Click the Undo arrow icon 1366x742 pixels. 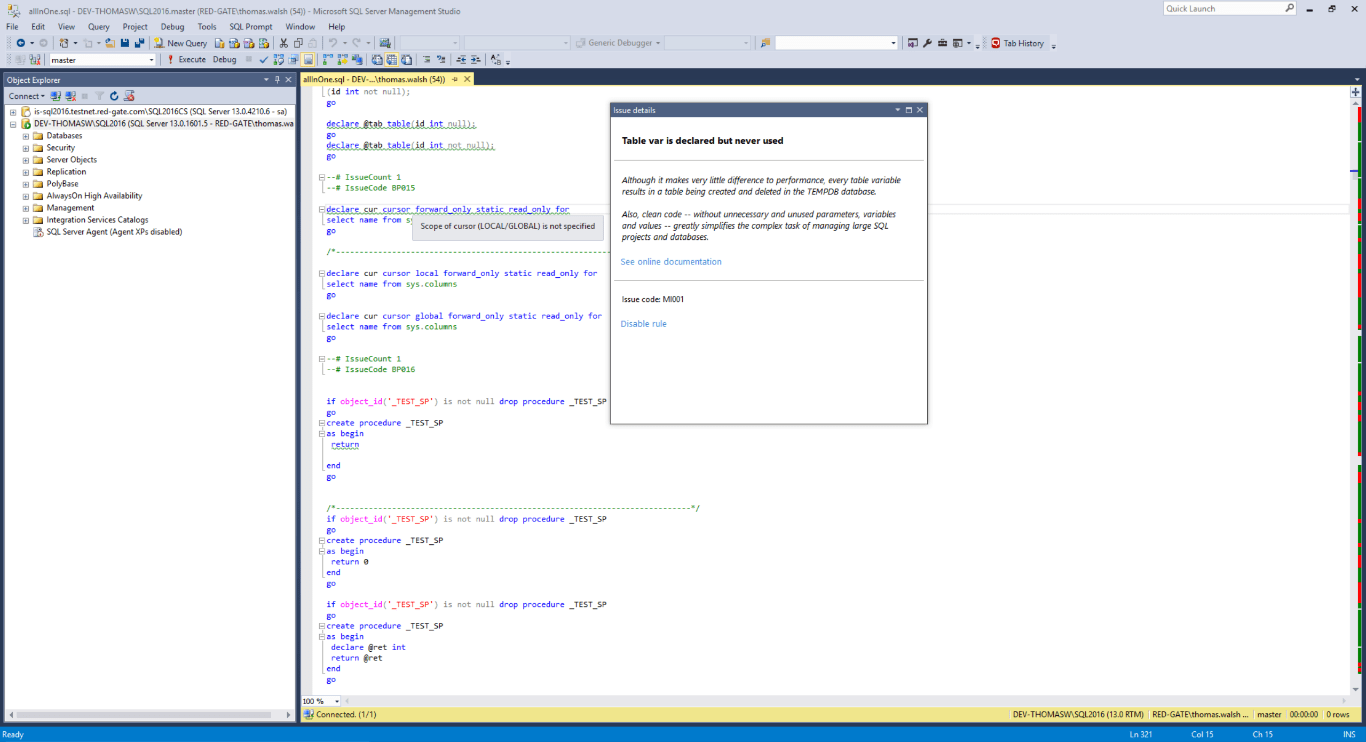(x=333, y=43)
